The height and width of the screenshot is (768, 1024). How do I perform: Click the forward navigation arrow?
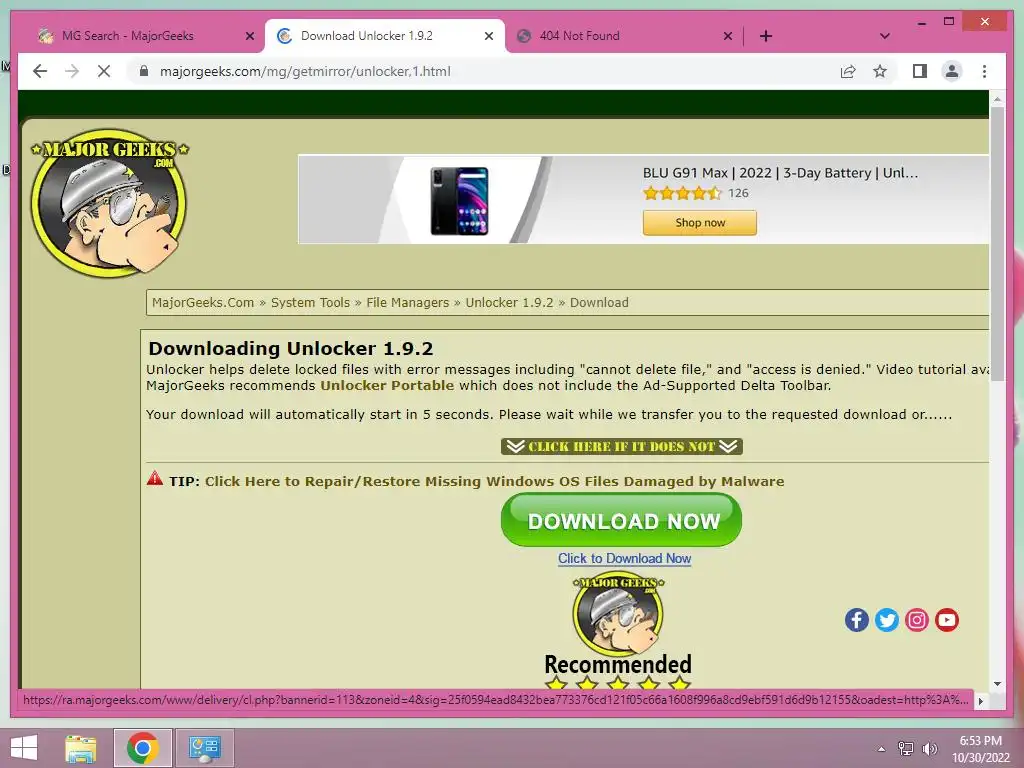click(x=72, y=71)
